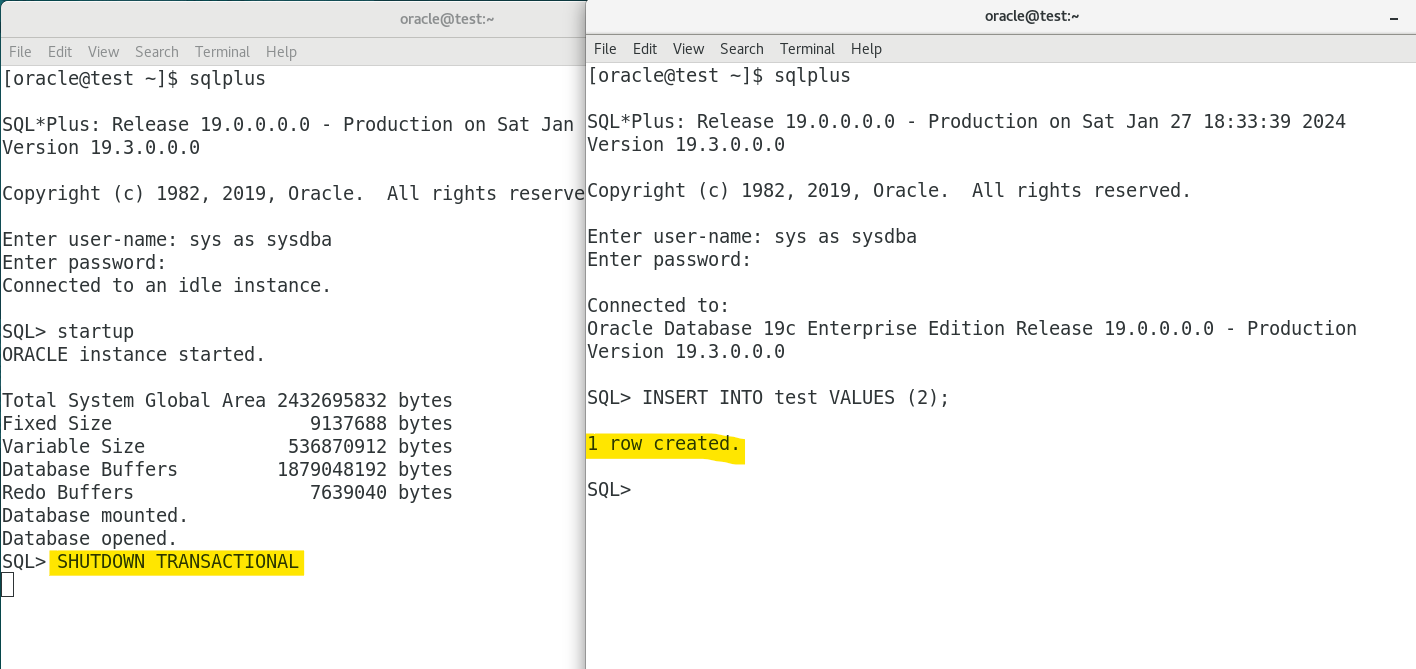Viewport: 1416px width, 669px height.
Task: Click 'Oracle Database 19c Enterprise Edition' line
Action: tap(972, 329)
